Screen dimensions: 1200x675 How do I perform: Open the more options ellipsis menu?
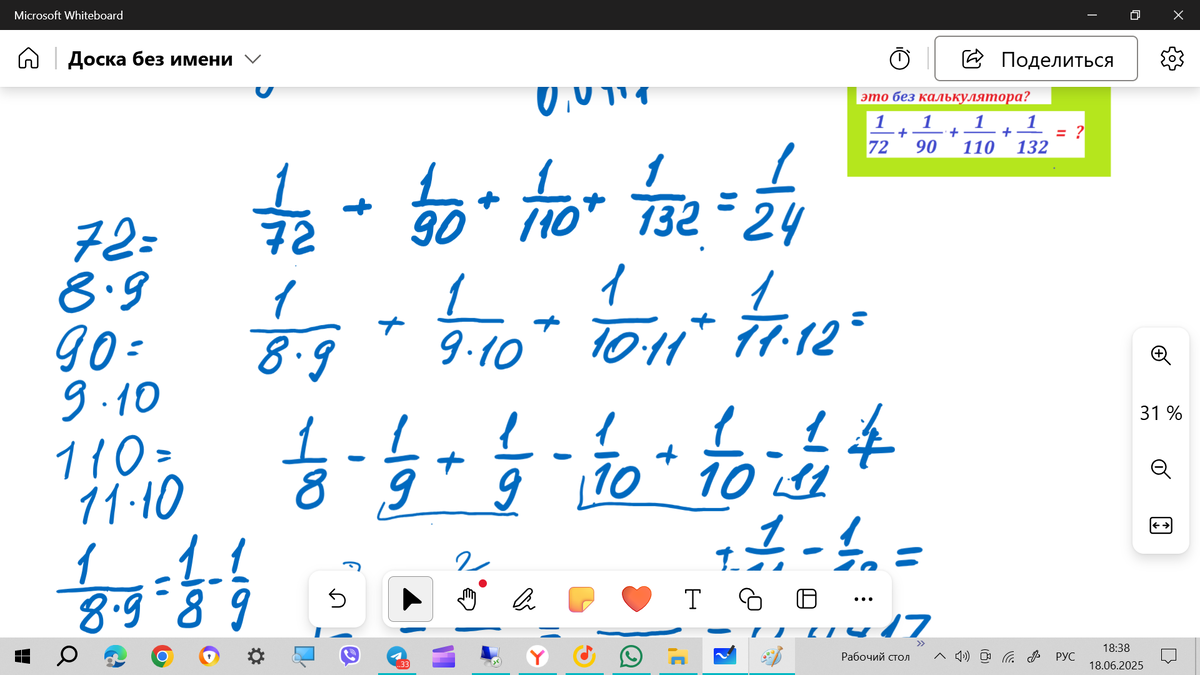tap(864, 599)
